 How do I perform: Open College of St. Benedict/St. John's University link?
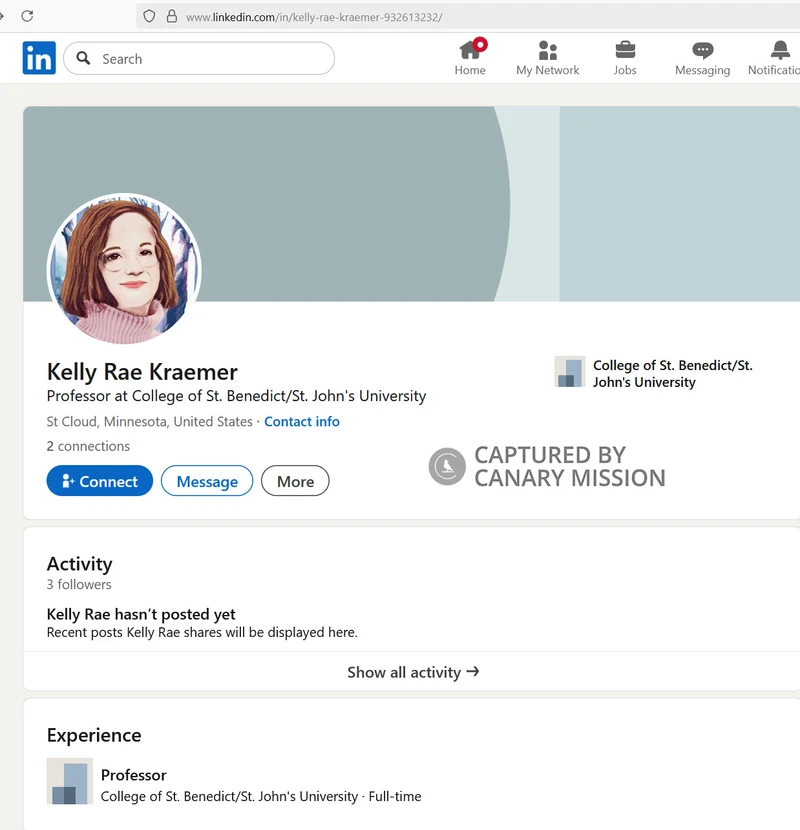[672, 374]
